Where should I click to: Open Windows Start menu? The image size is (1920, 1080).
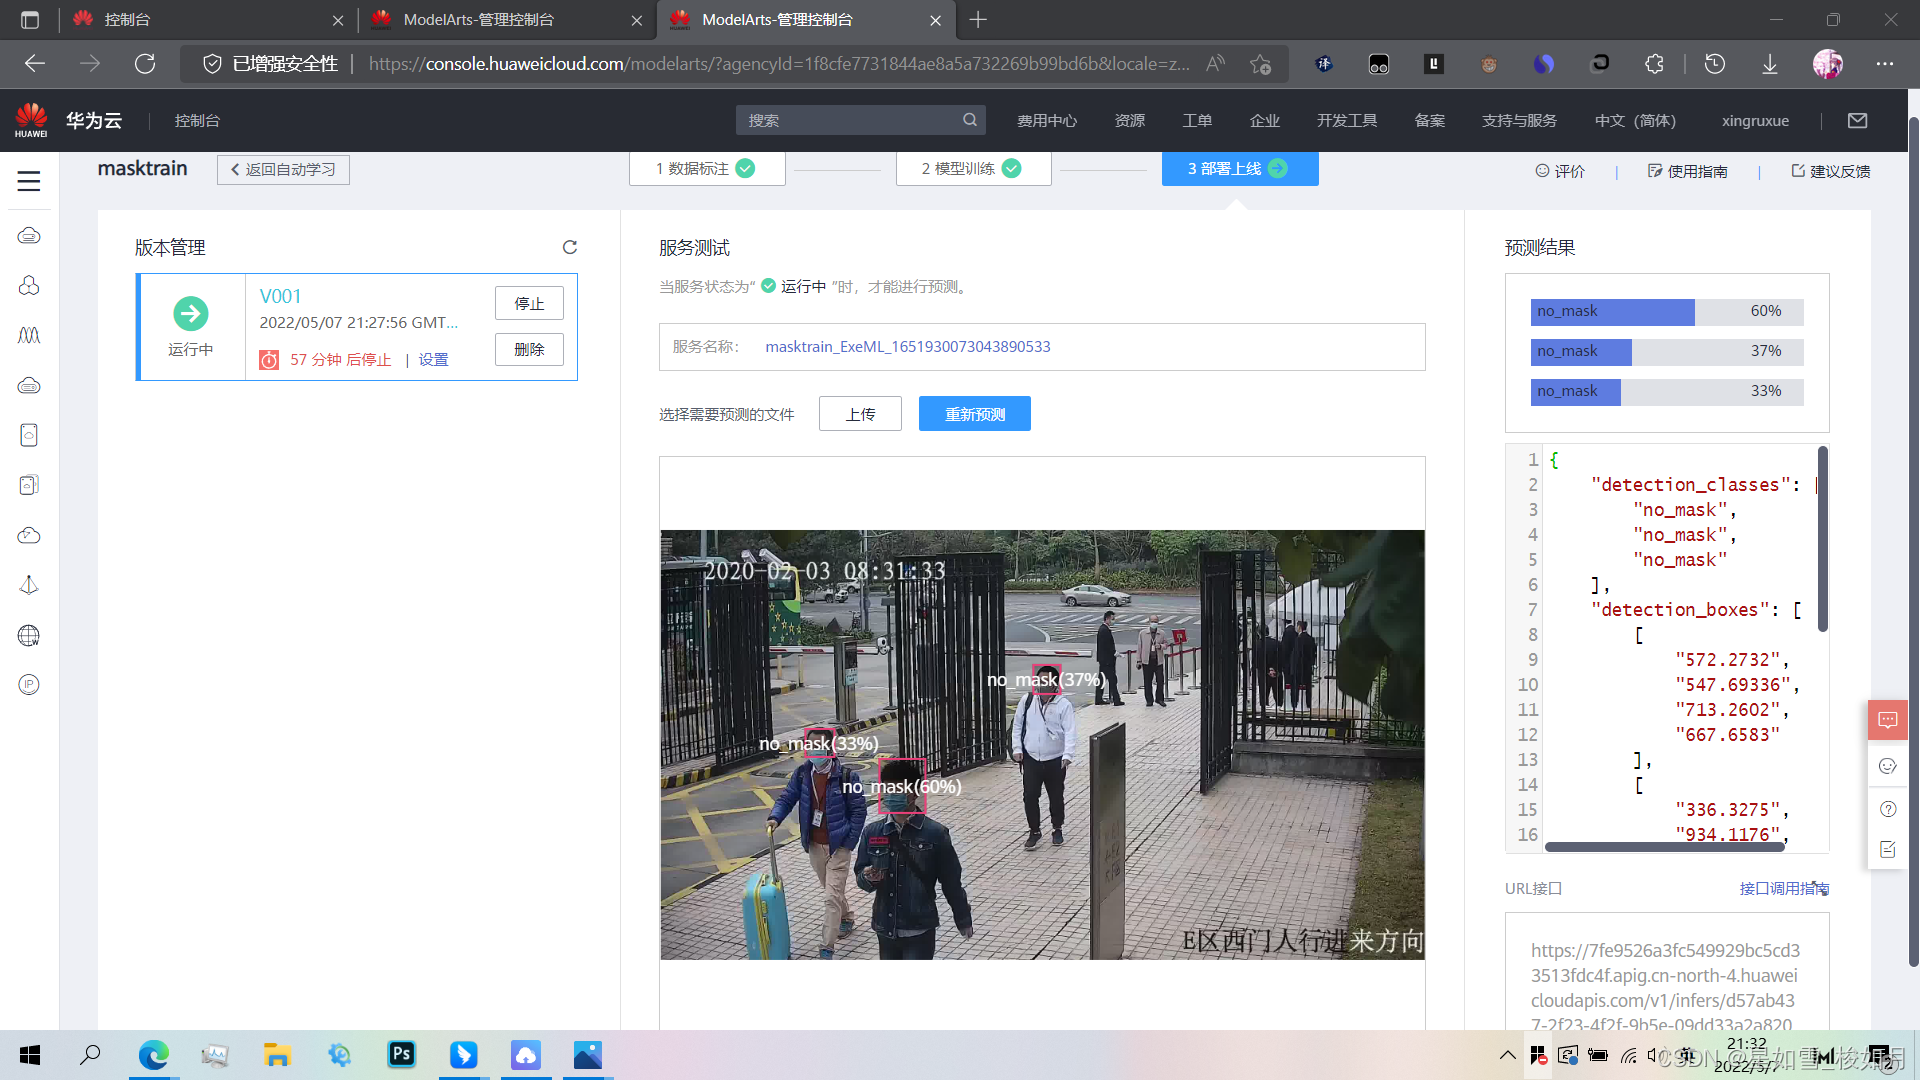30,1055
